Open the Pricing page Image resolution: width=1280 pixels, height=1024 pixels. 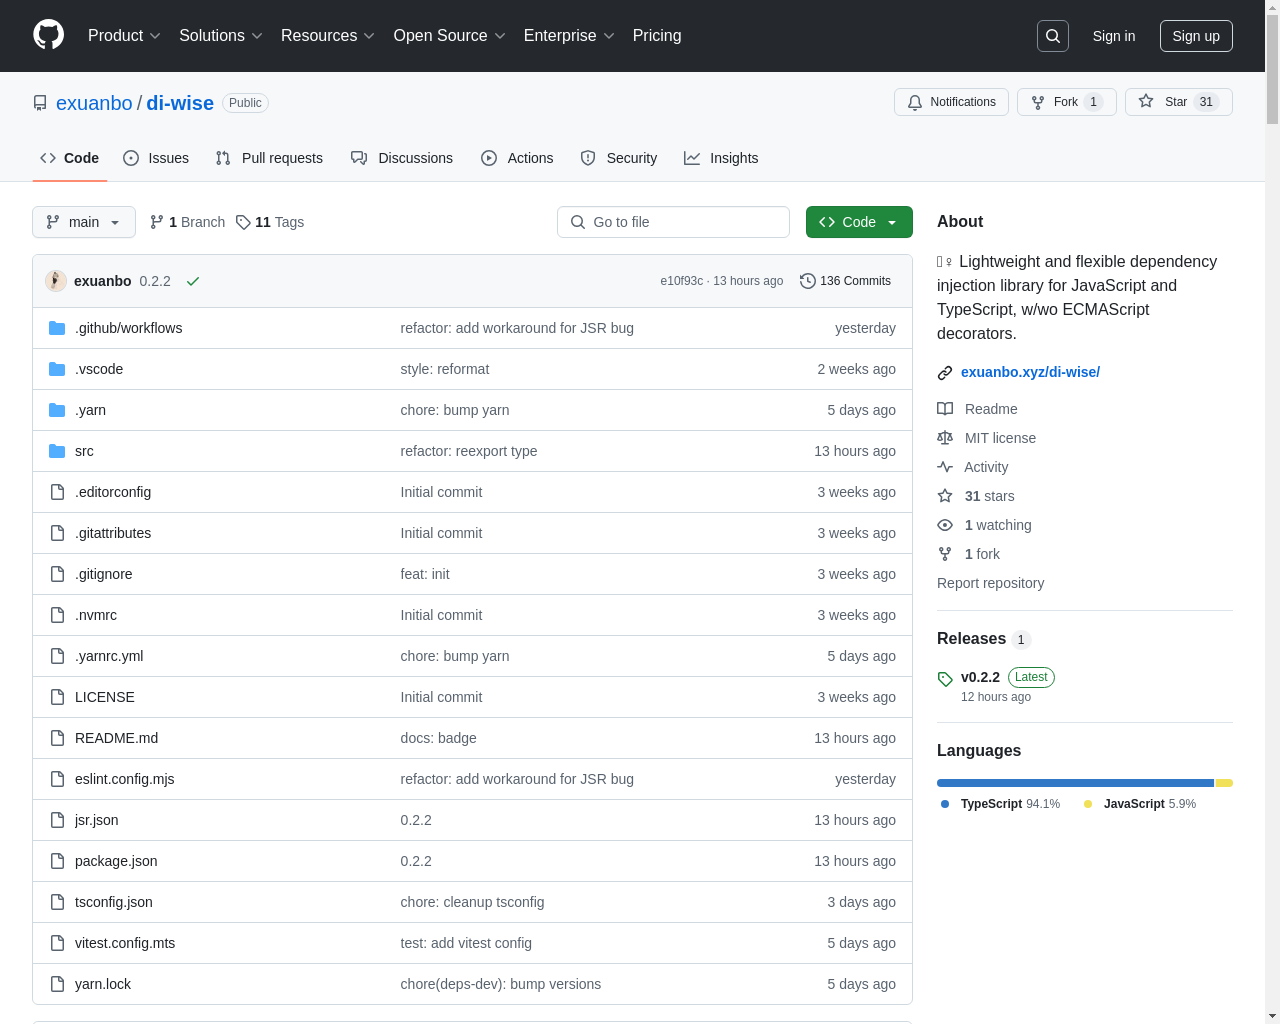click(657, 36)
